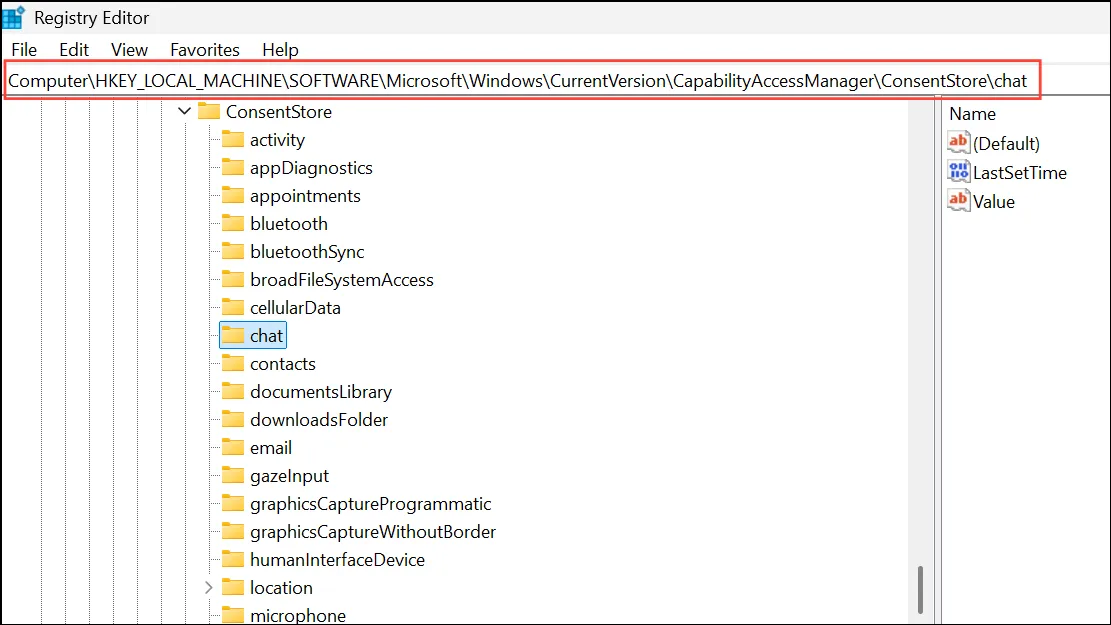Image resolution: width=1111 pixels, height=625 pixels.
Task: Select the cellularData key
Action: click(295, 308)
